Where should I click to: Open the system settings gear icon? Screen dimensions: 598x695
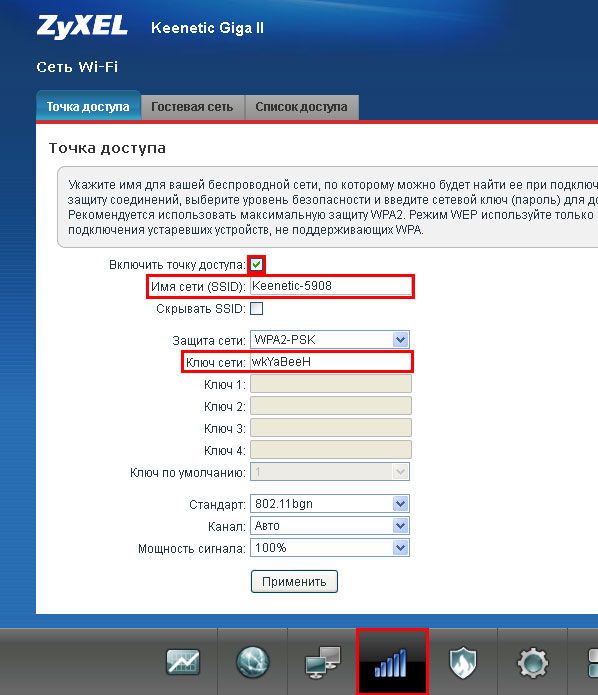(x=532, y=663)
